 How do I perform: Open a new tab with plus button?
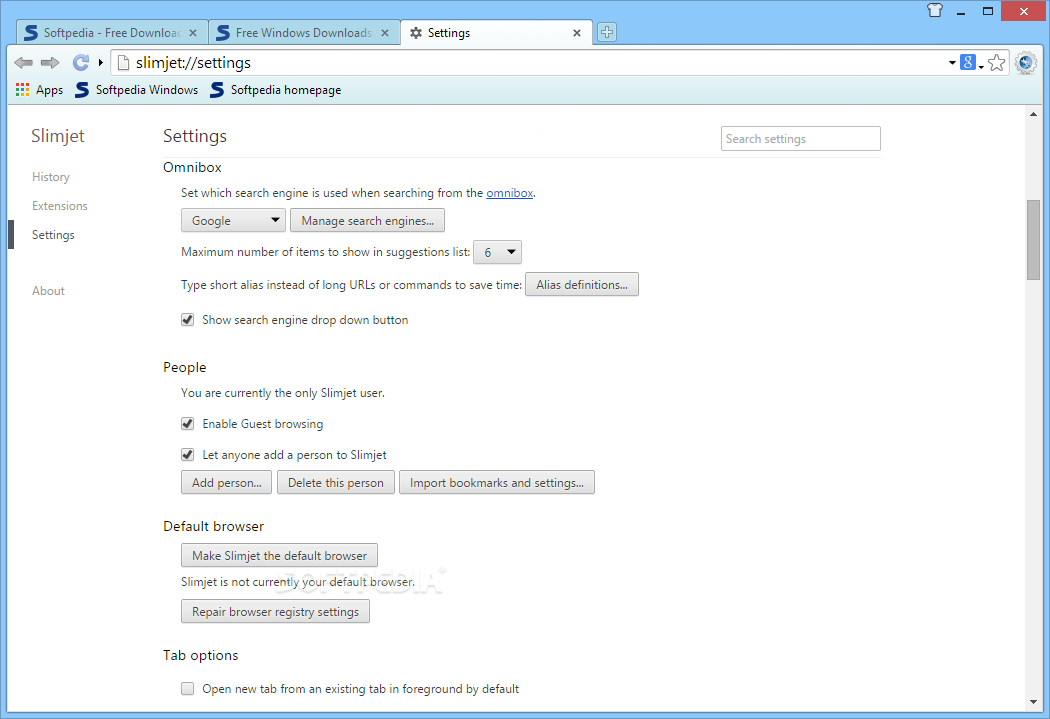(607, 32)
